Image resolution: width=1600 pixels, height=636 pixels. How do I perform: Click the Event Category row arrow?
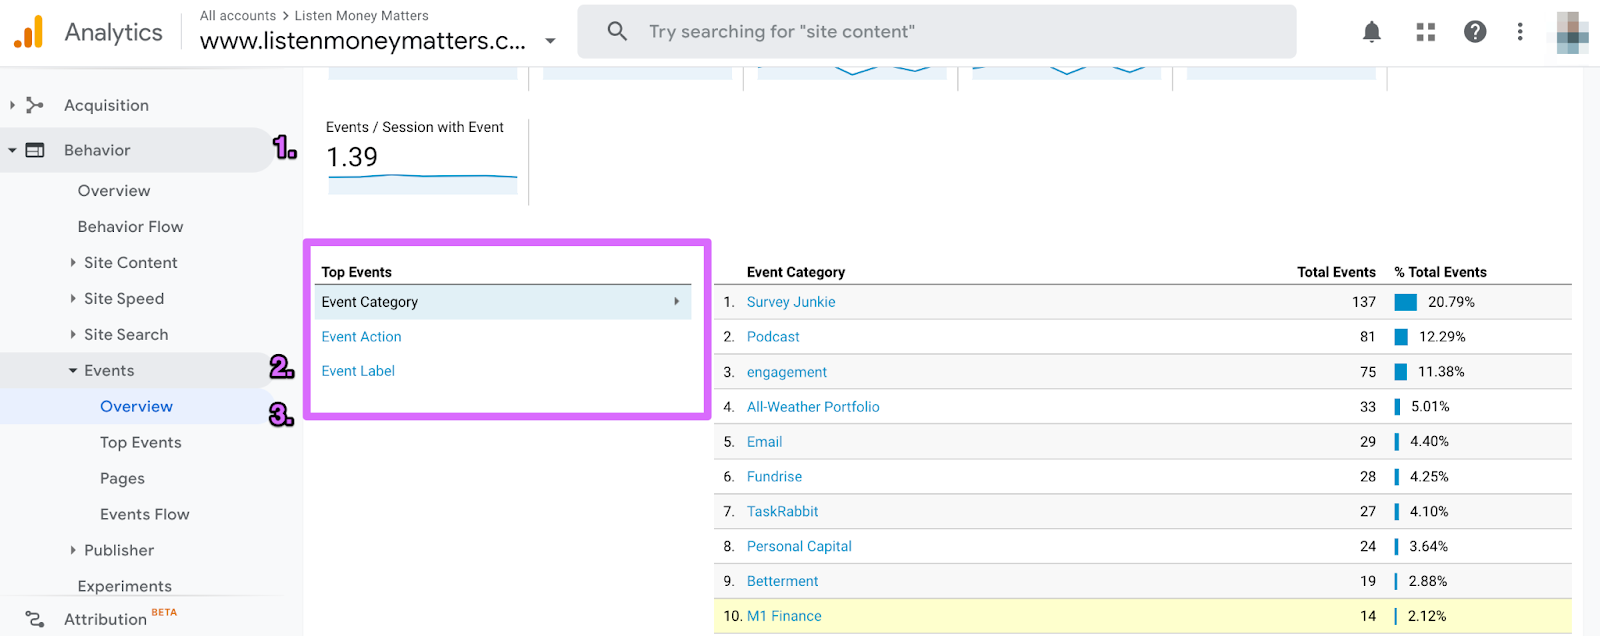tap(677, 302)
